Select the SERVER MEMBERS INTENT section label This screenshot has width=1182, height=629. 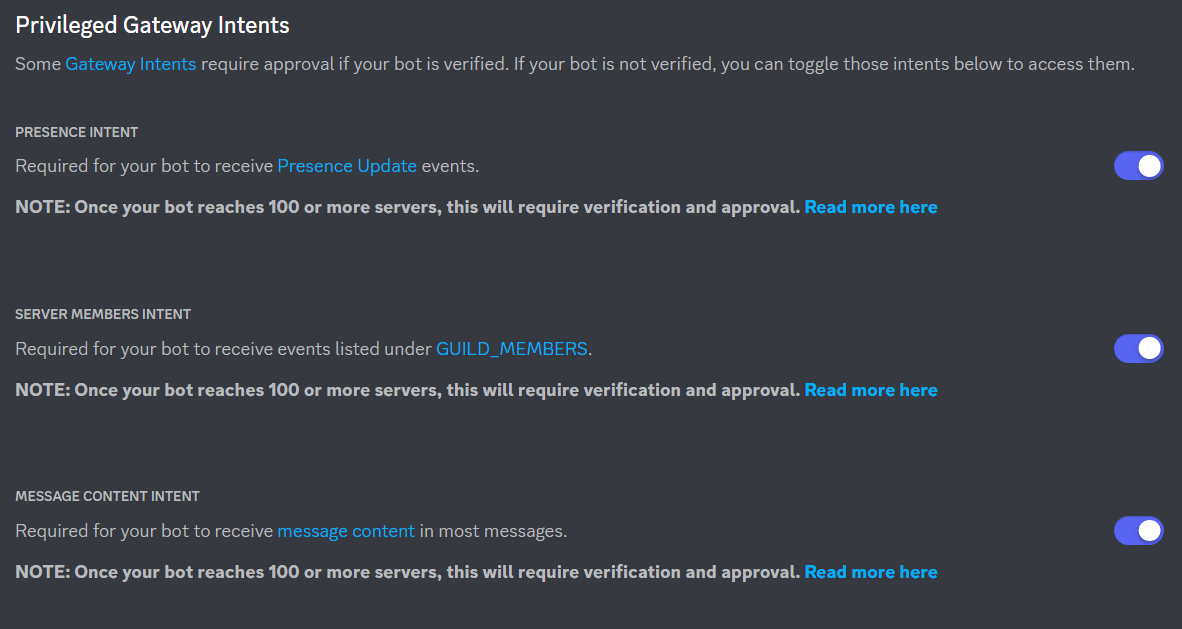point(103,314)
